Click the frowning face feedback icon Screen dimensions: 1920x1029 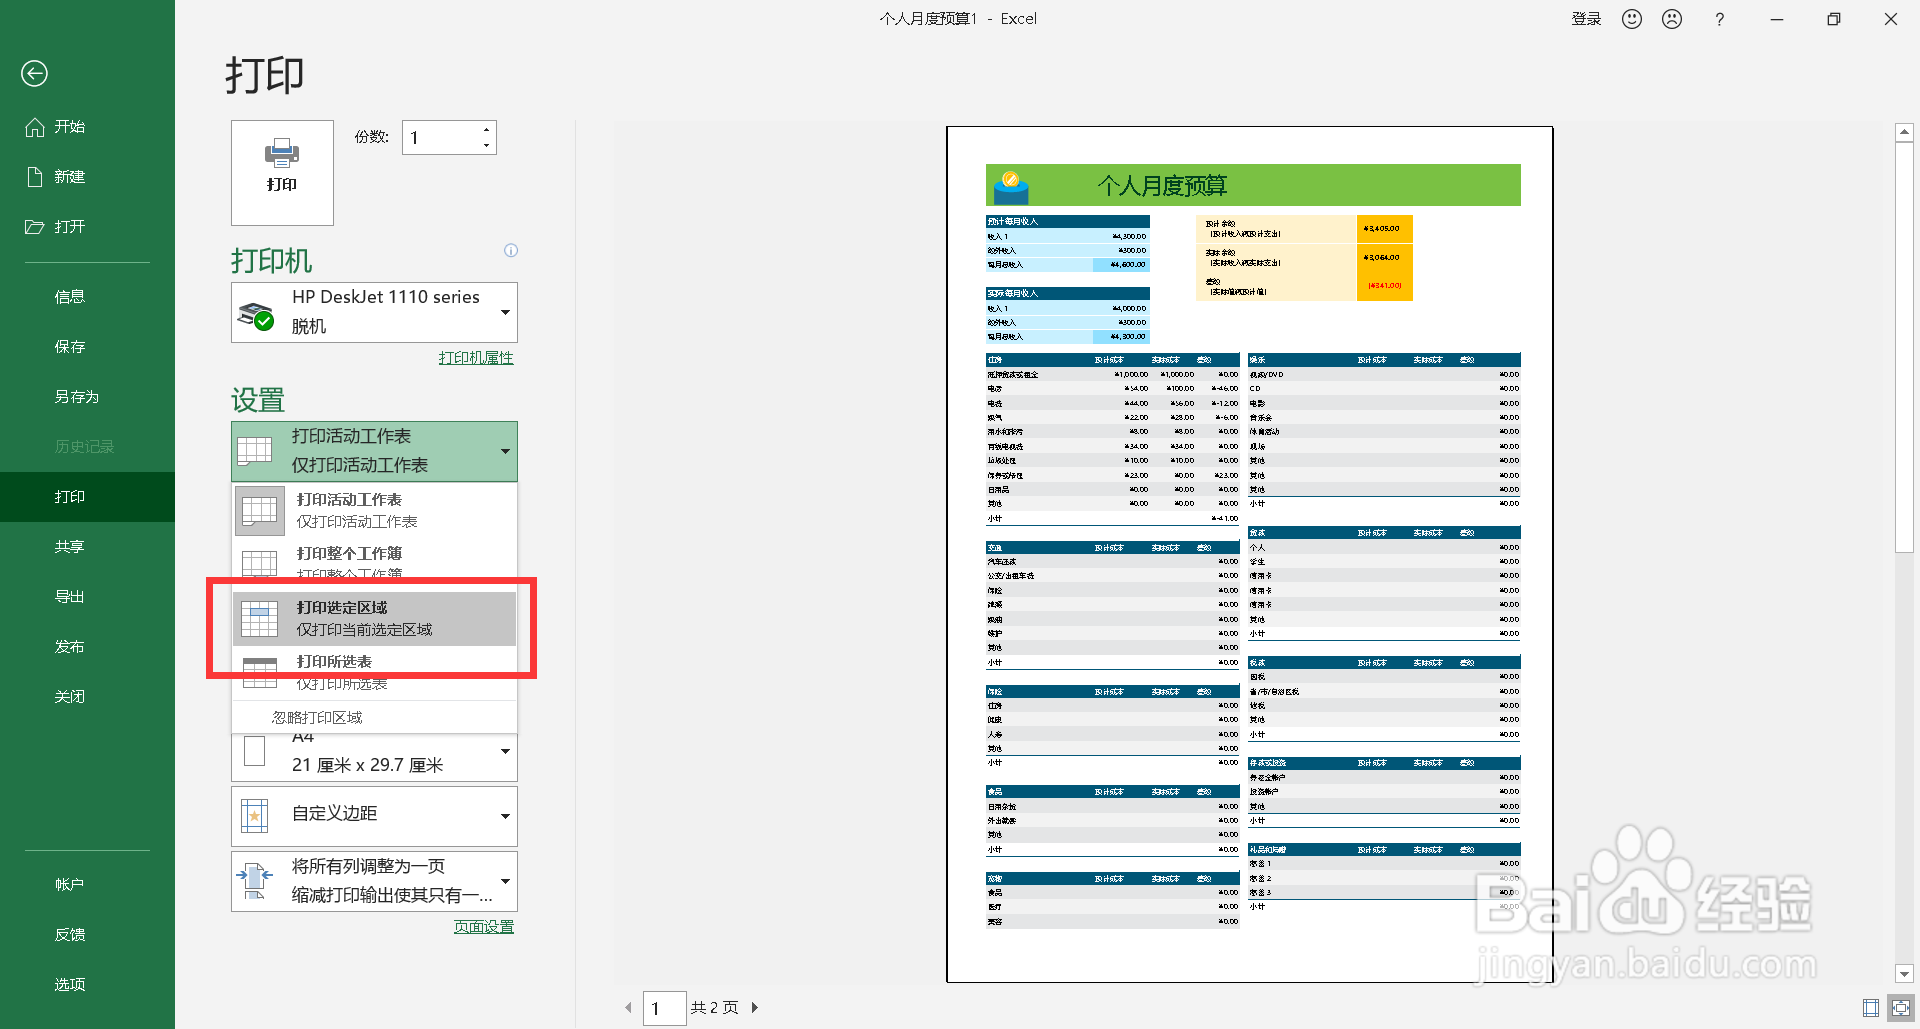pos(1672,19)
